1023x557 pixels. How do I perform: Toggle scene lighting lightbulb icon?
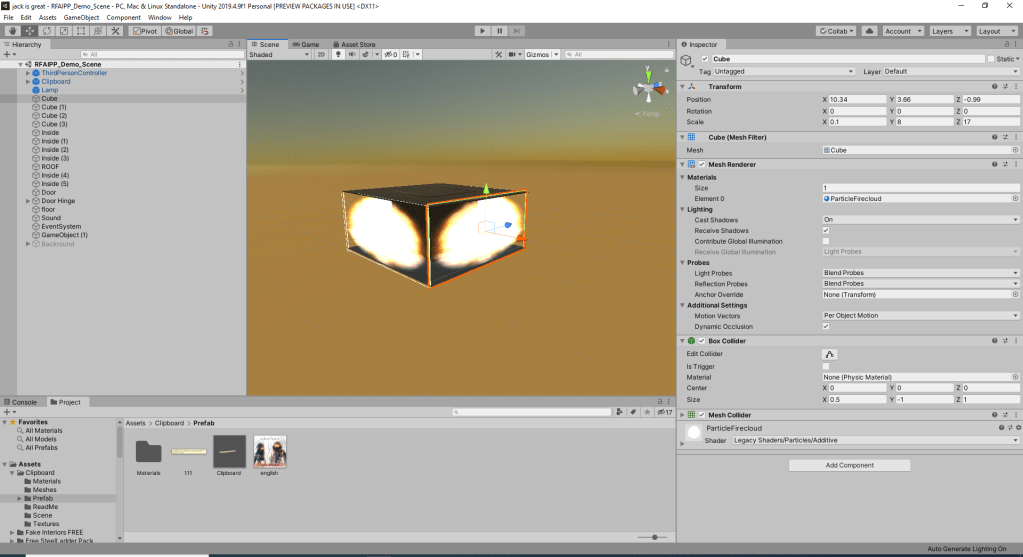[x=338, y=55]
